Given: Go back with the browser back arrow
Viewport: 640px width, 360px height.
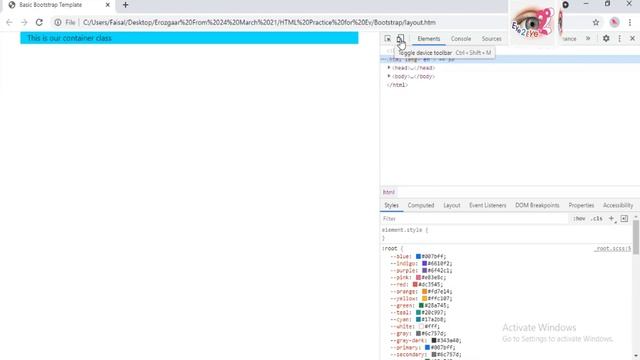Looking at the screenshot, I should coord(9,22).
